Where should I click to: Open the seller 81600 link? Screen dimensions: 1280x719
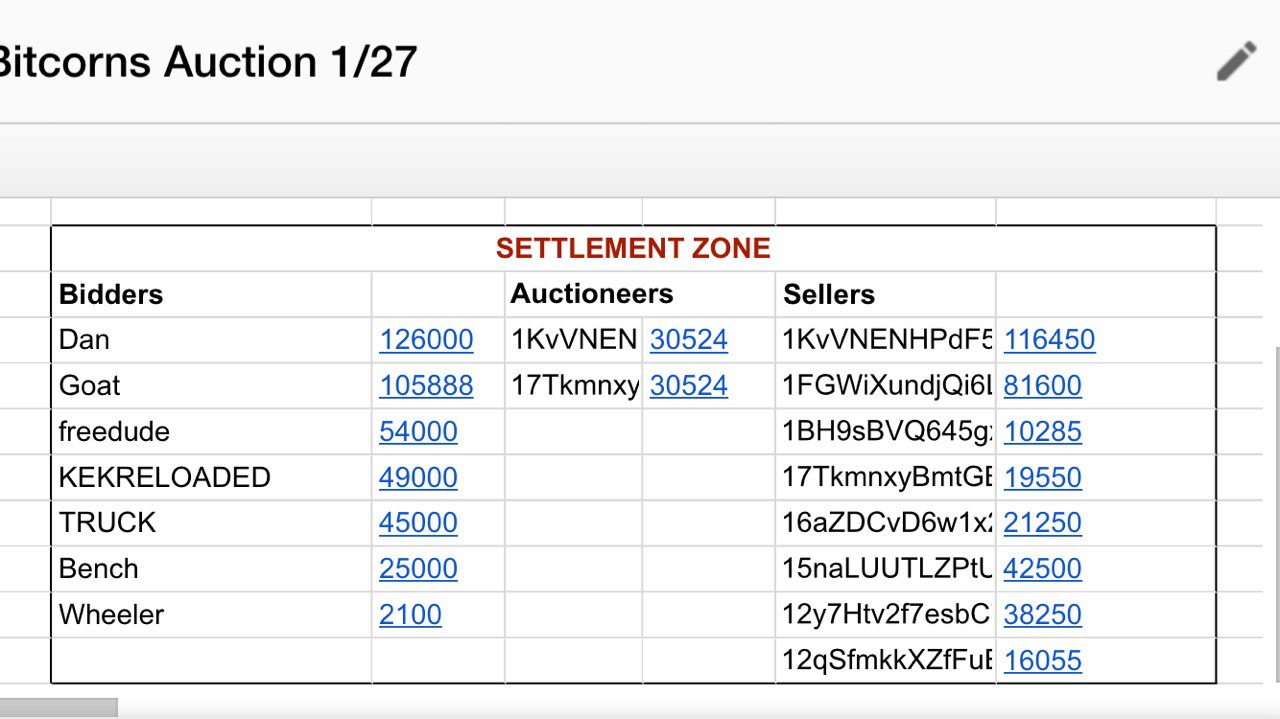(x=1042, y=386)
